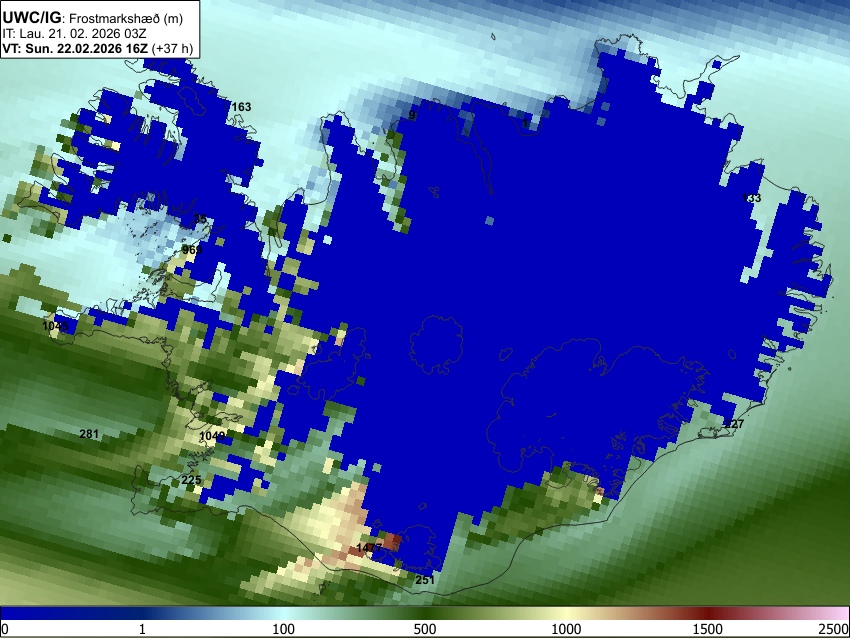Click the map value 225 in the southwest
Screen dimensions: 850x638
191,480
